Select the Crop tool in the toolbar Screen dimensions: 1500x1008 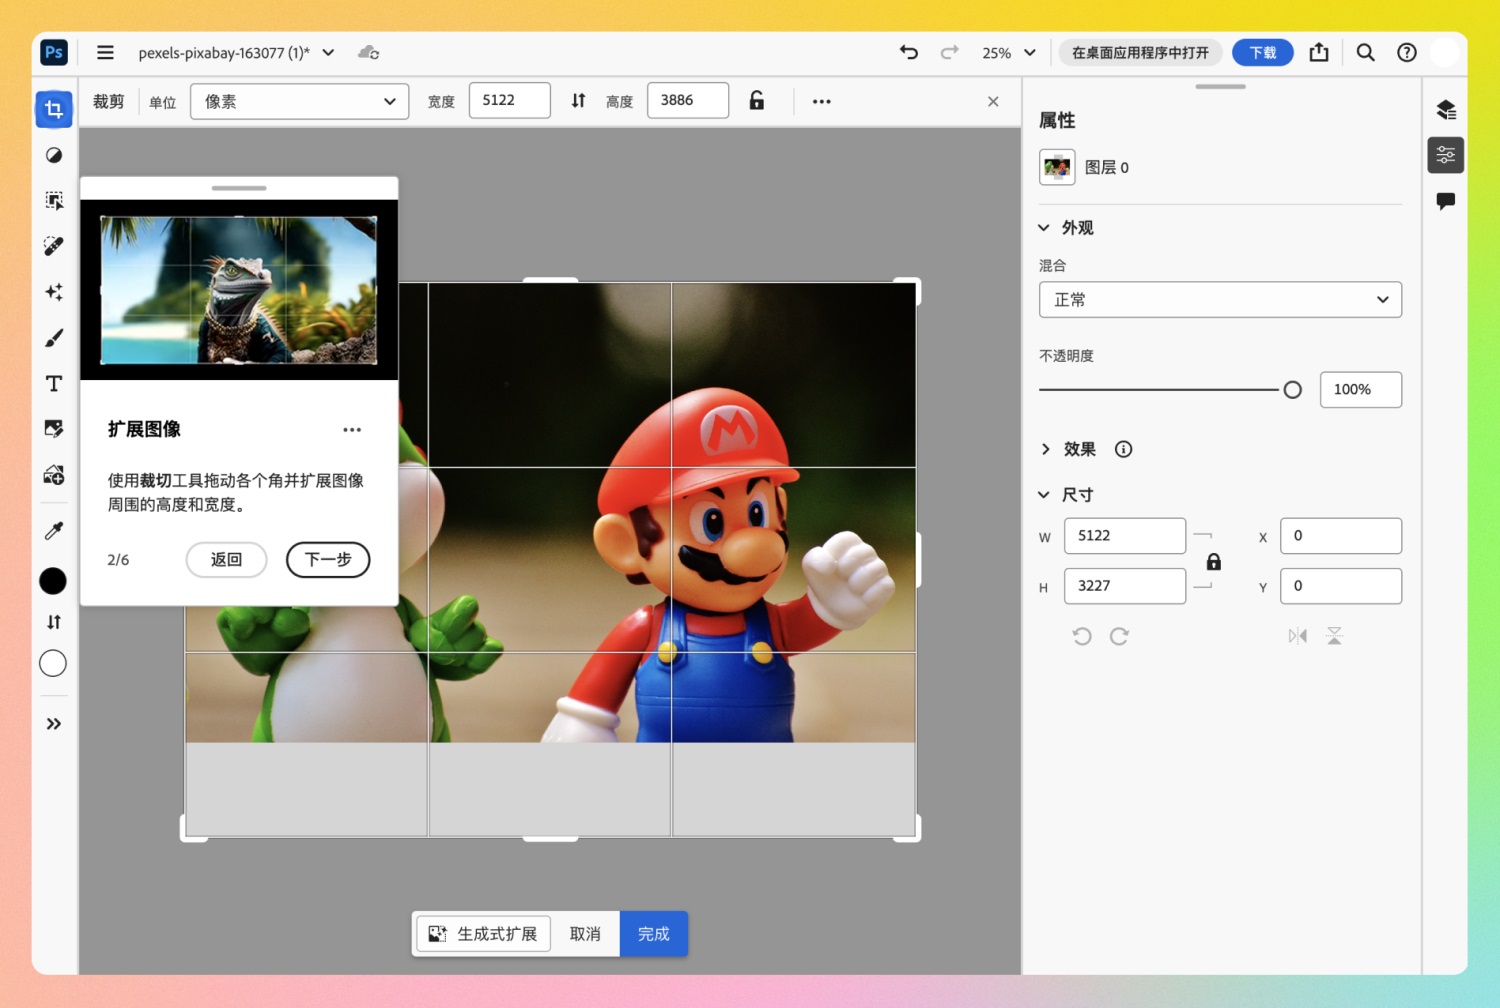[54, 109]
